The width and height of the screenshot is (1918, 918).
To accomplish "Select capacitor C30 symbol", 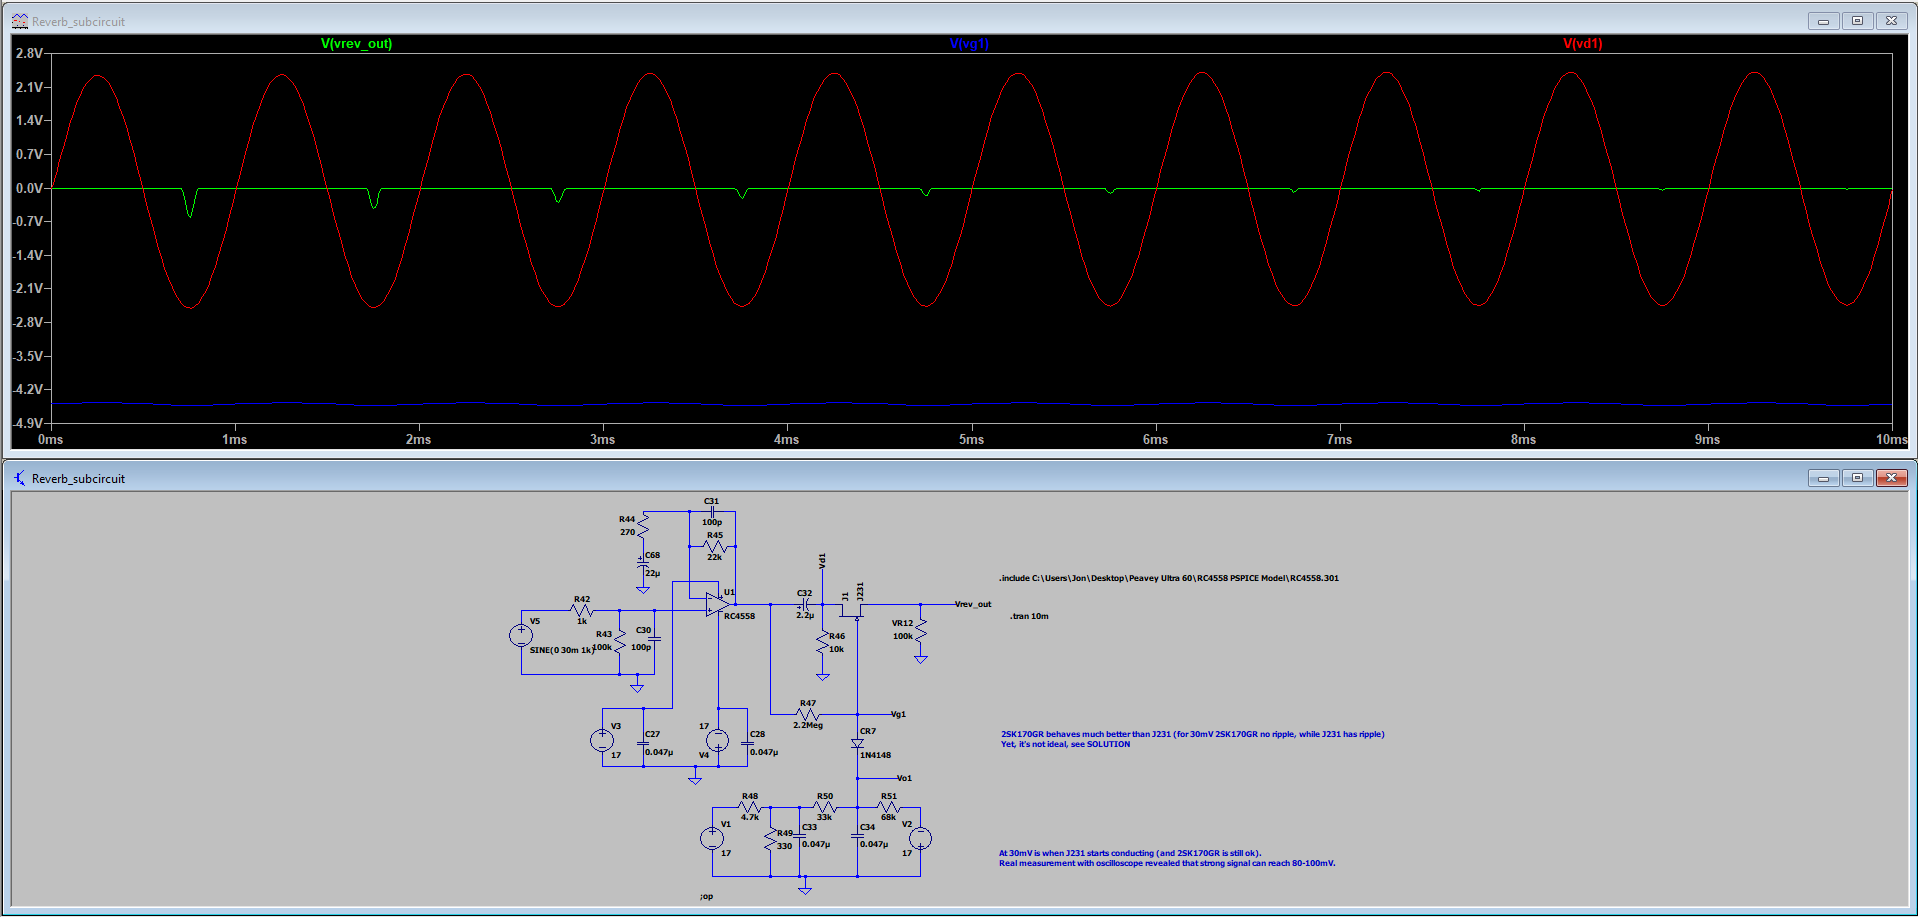I will coord(654,638).
